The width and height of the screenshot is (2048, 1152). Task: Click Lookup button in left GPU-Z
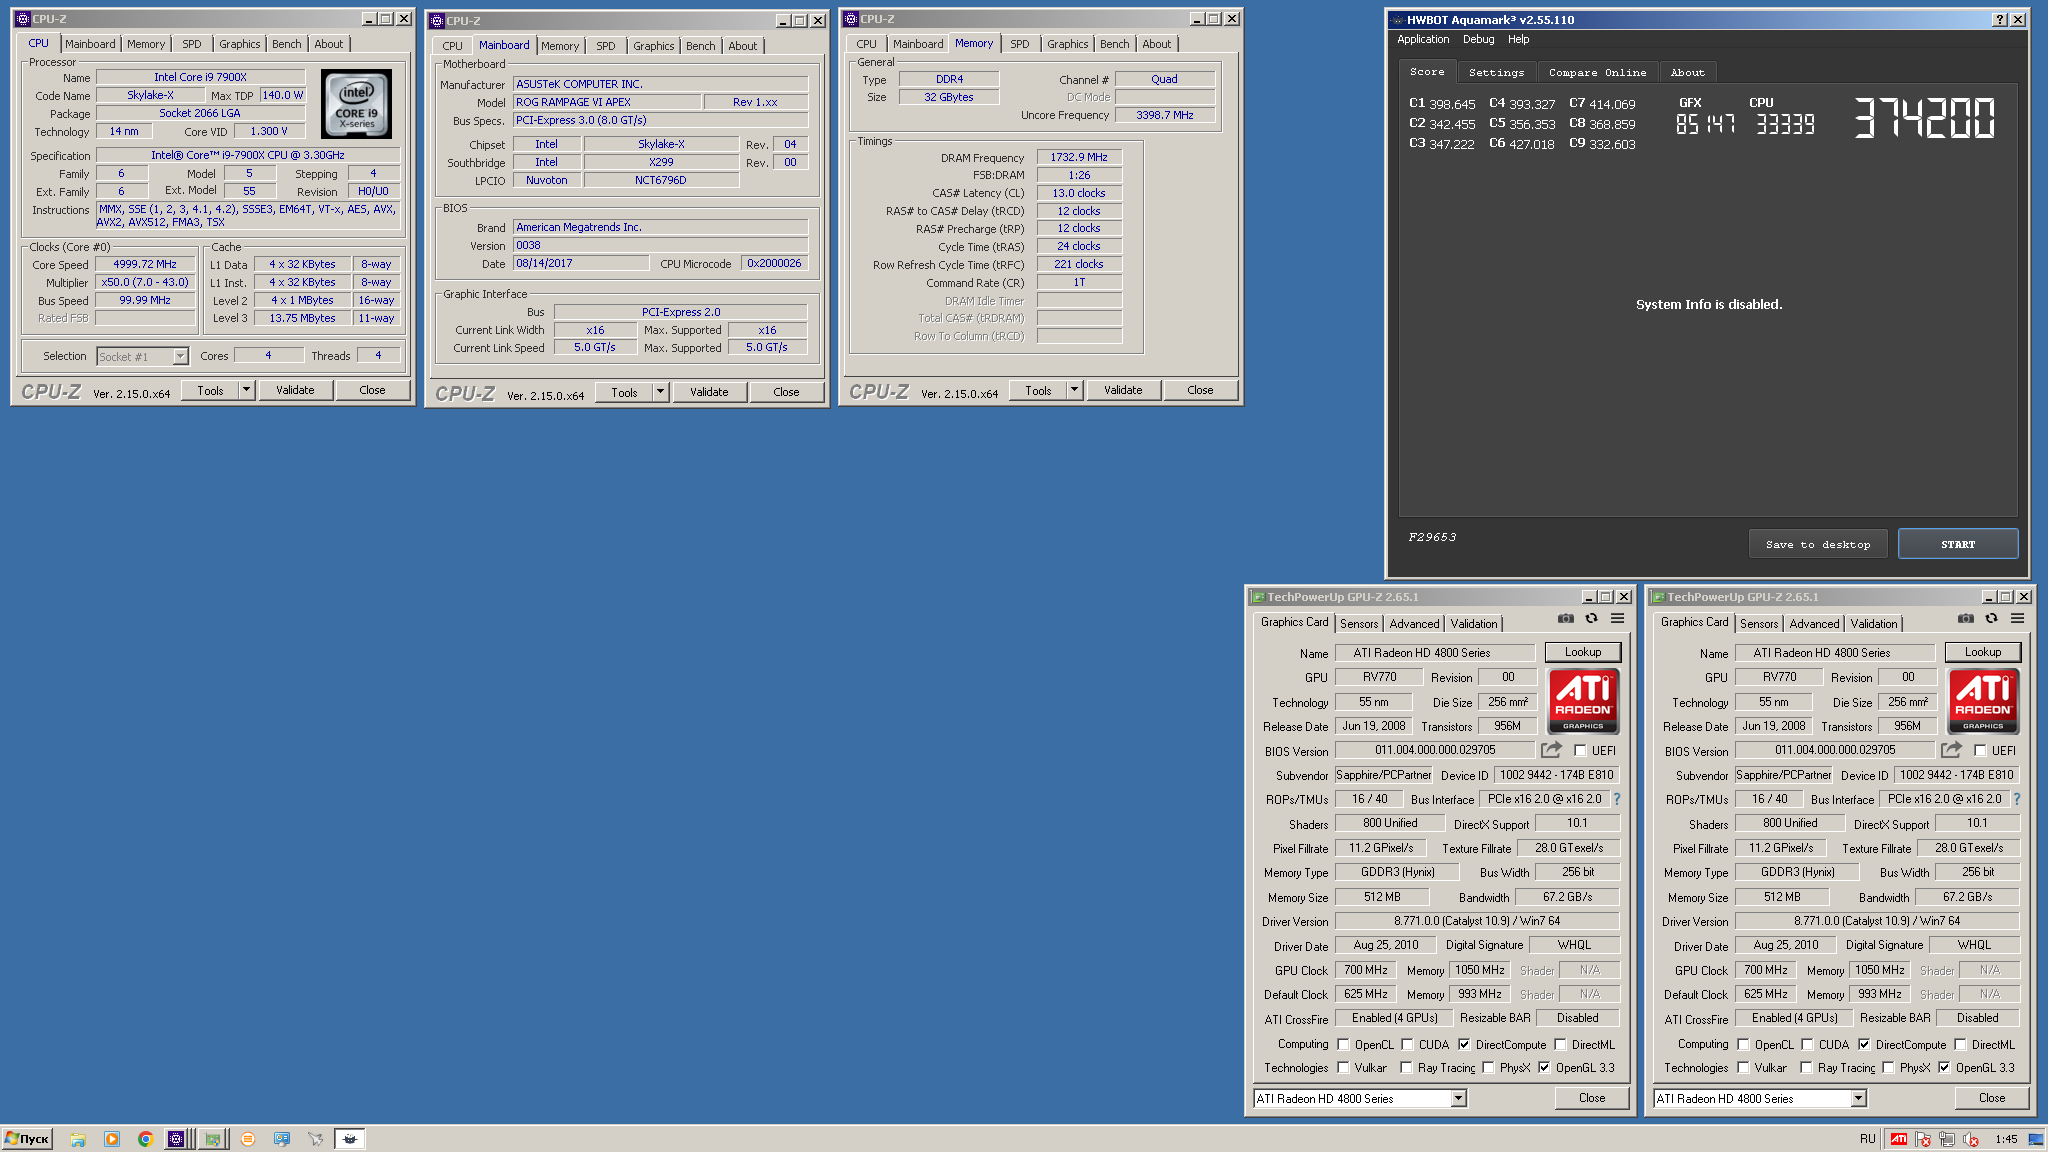[x=1583, y=652]
